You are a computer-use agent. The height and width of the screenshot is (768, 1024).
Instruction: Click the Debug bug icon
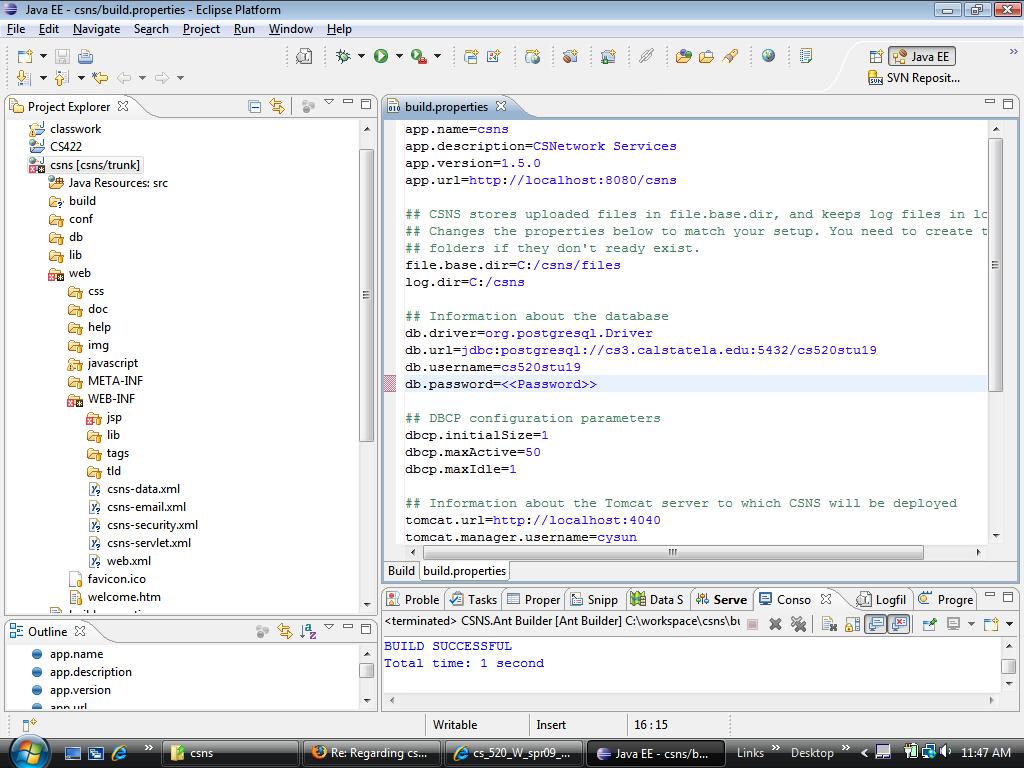coord(344,57)
